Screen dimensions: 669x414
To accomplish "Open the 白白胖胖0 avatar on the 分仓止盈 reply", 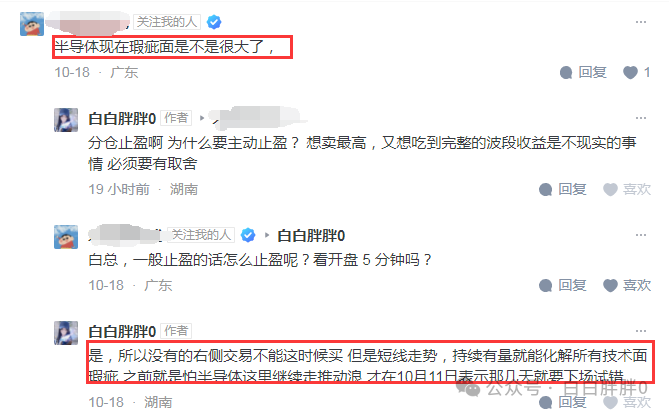I will (x=66, y=120).
